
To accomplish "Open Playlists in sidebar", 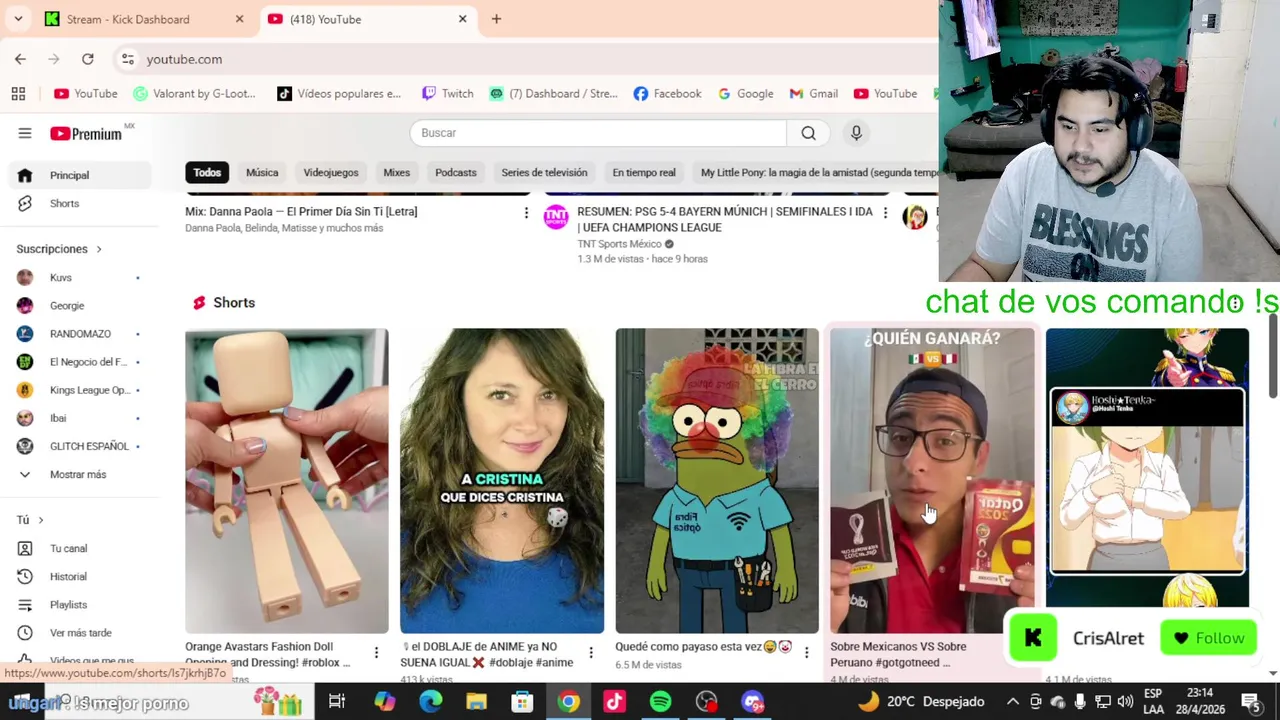I will coord(80,604).
